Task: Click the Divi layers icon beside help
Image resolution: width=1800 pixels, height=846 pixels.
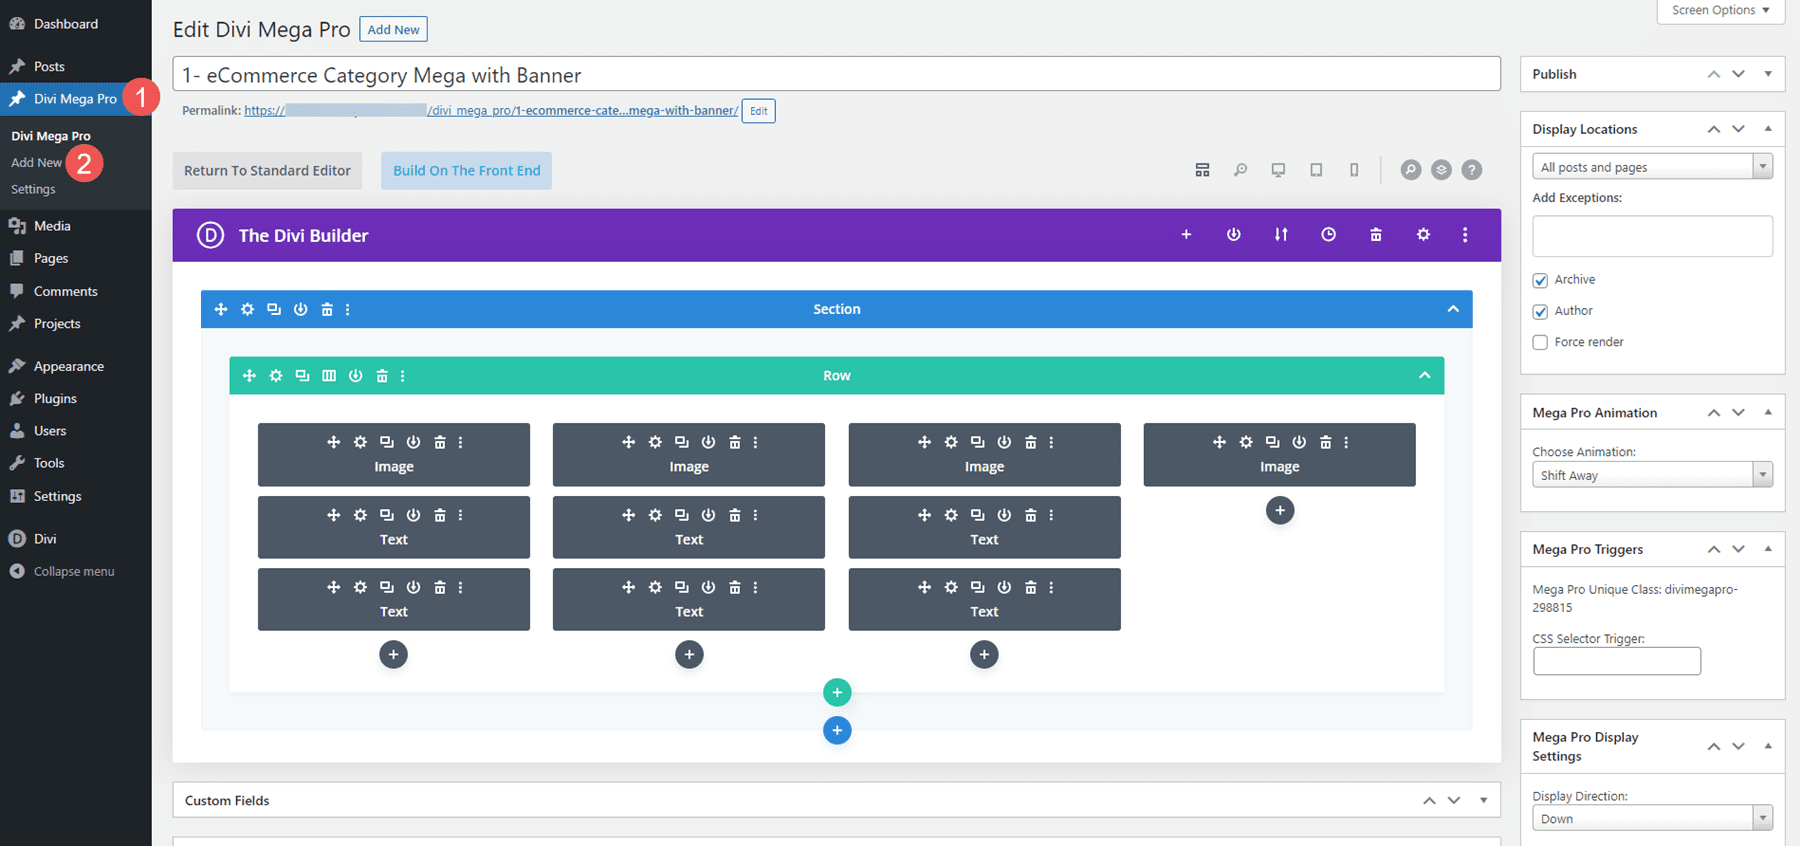Action: point(1441,170)
